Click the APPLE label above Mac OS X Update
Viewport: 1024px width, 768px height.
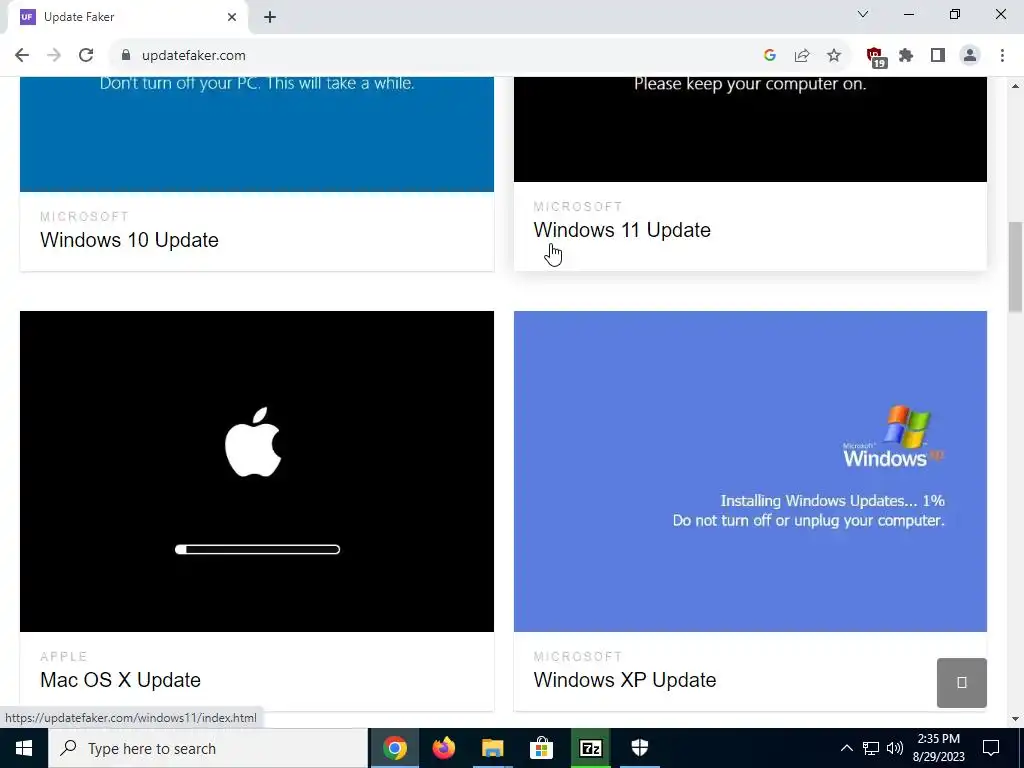(x=64, y=657)
